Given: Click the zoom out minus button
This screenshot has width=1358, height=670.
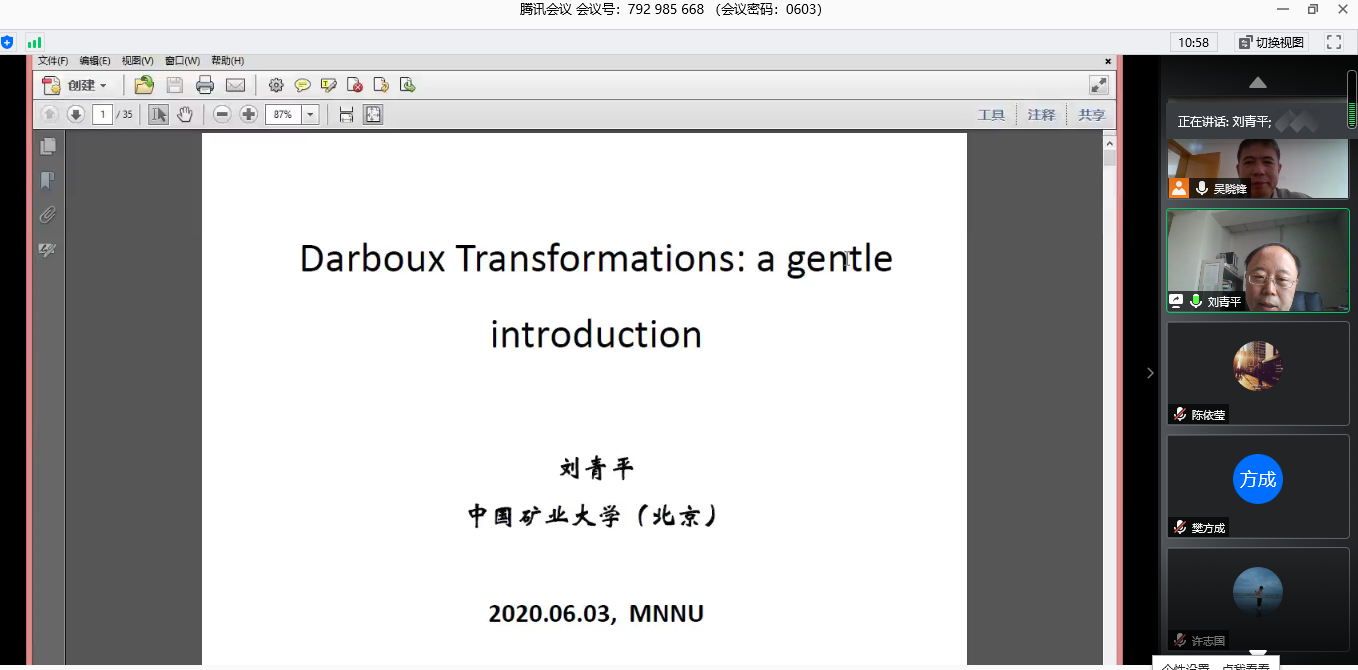Looking at the screenshot, I should click(222, 115).
